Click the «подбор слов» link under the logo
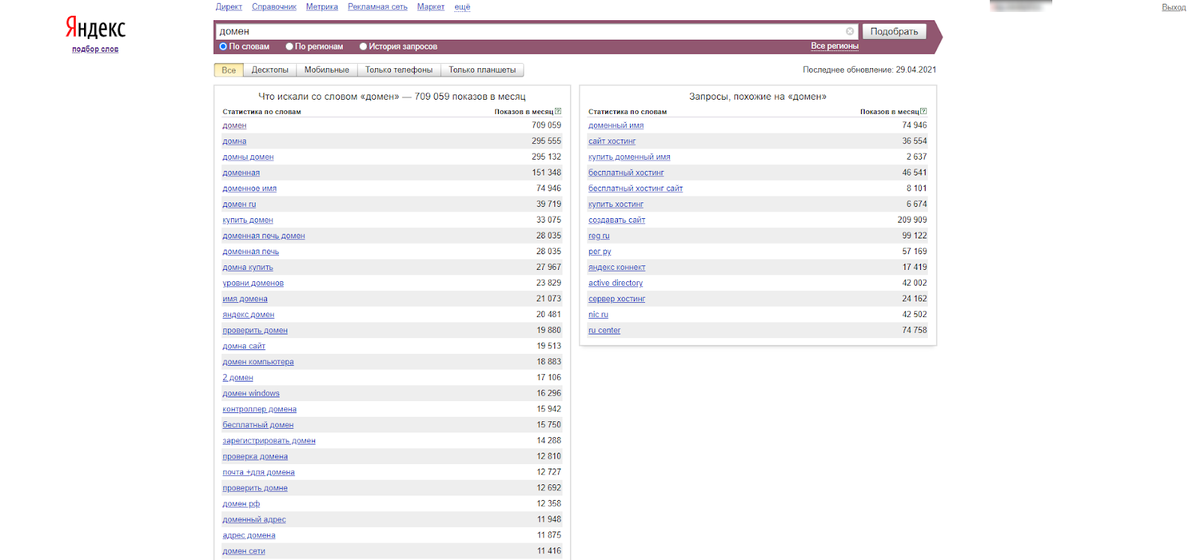1200x560 pixels. tap(95, 49)
